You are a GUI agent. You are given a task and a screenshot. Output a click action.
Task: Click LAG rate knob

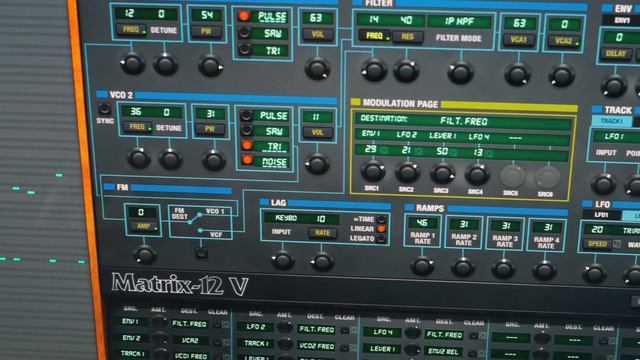(x=322, y=262)
